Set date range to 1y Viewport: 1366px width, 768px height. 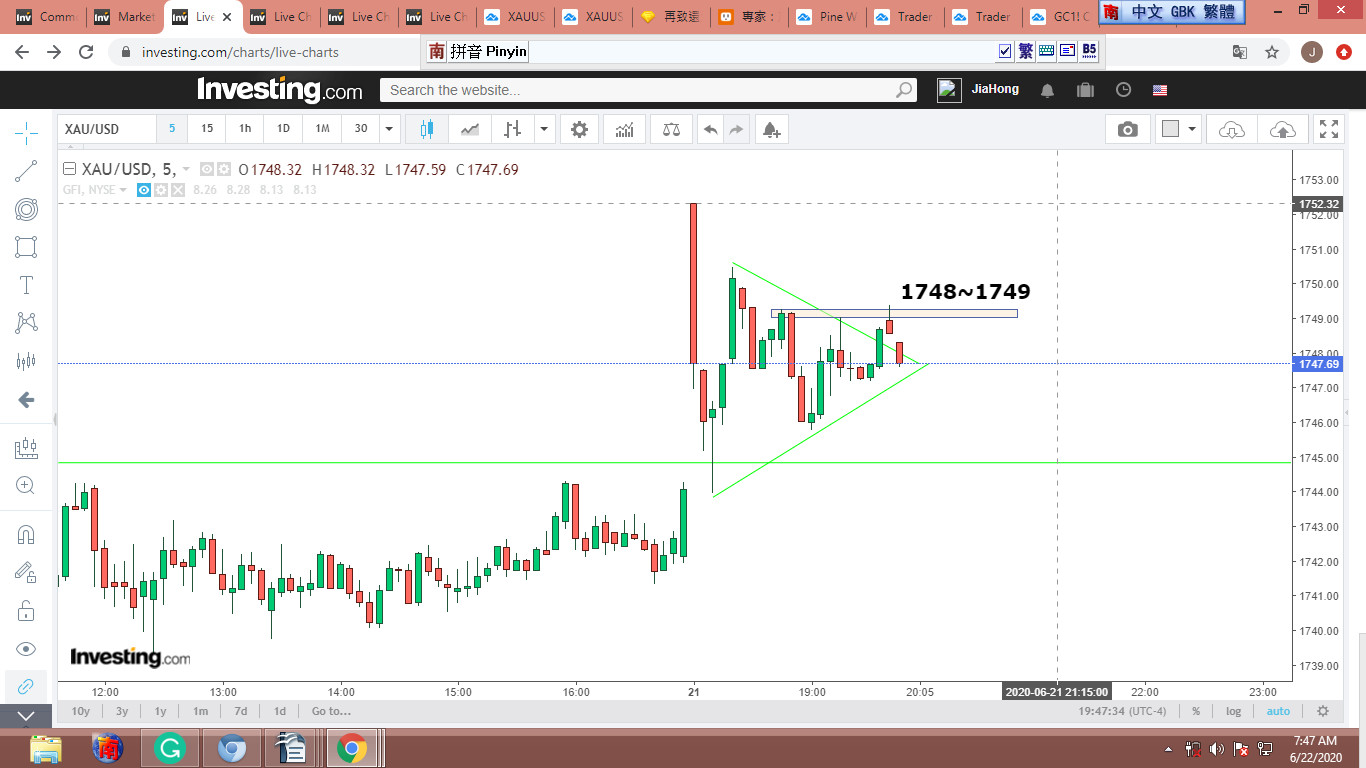point(160,711)
